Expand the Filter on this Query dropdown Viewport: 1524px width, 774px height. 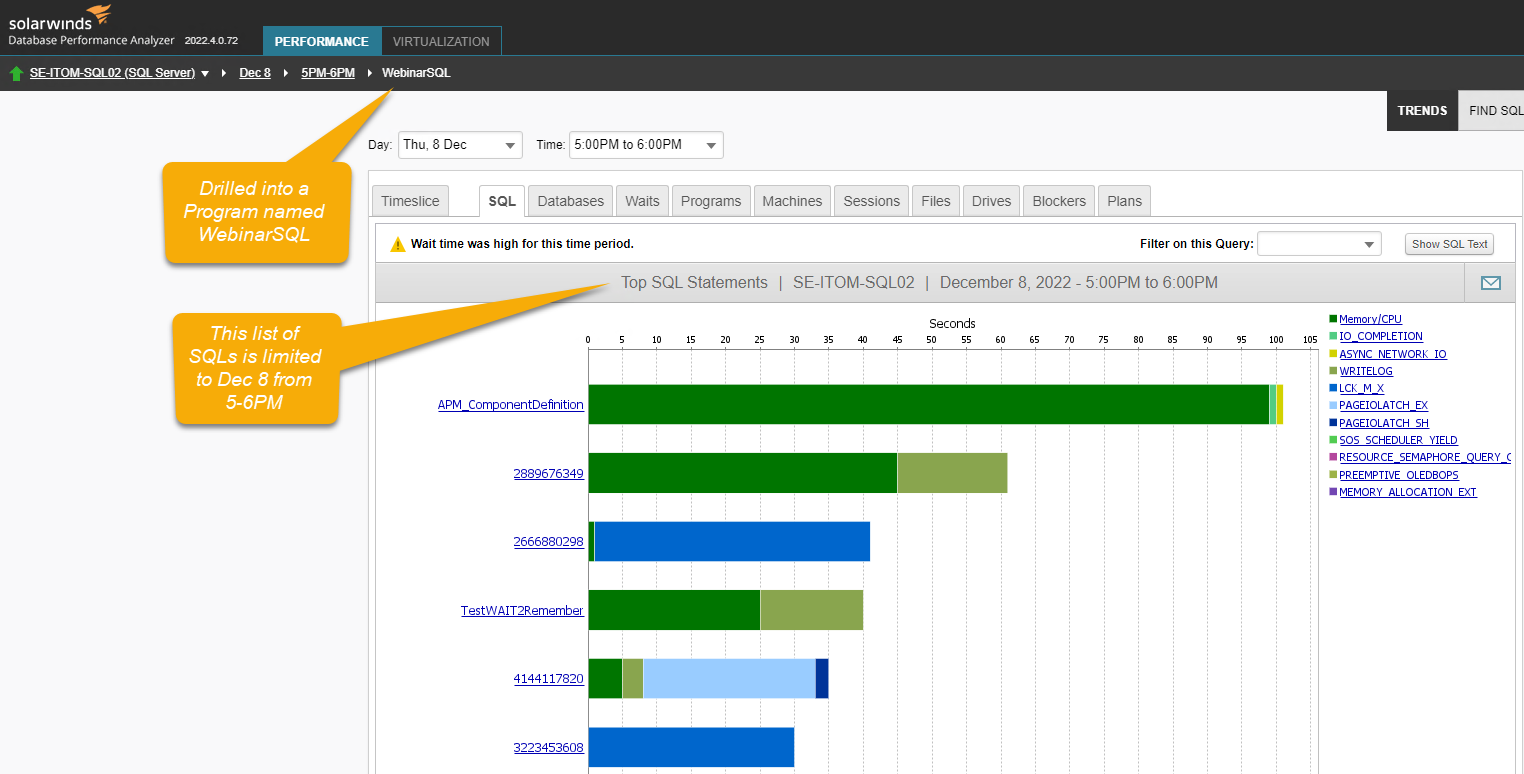pyautogui.click(x=1319, y=244)
